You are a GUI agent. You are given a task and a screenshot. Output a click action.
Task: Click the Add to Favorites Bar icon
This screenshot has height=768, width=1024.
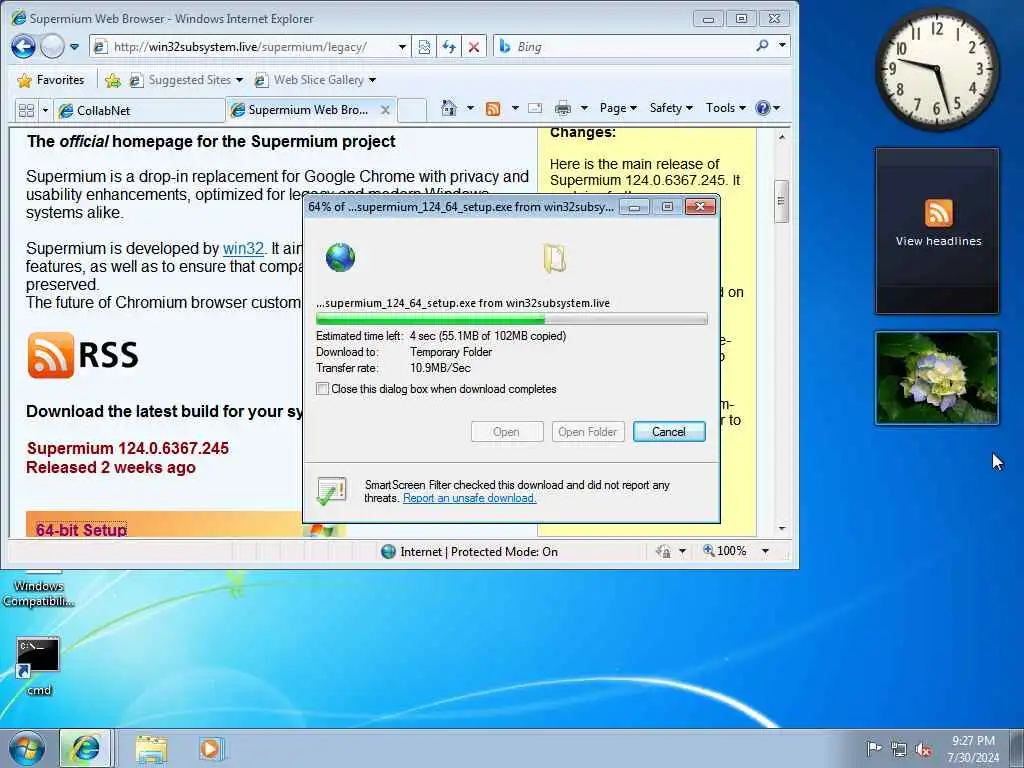[112, 80]
